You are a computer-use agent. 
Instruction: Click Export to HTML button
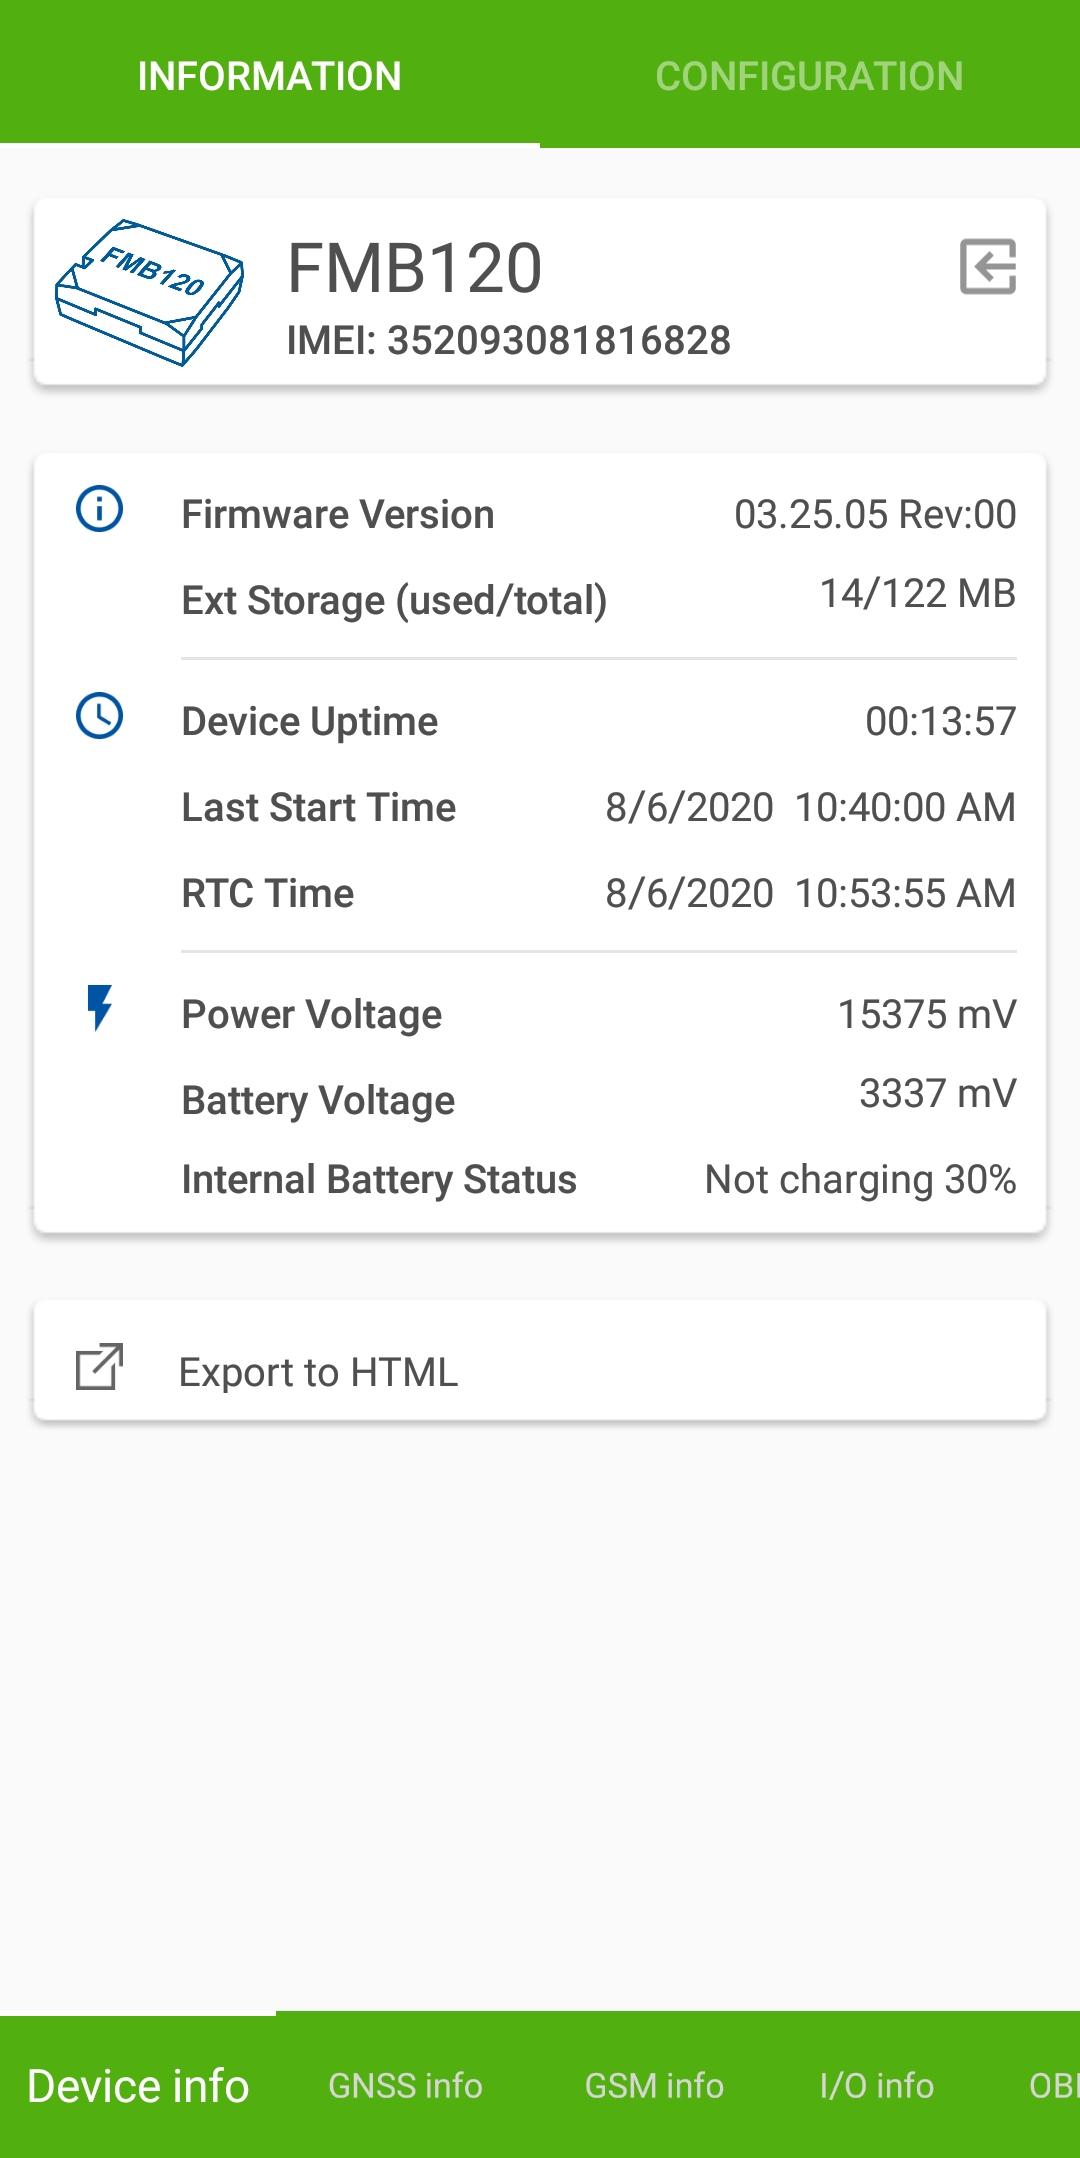point(540,1360)
